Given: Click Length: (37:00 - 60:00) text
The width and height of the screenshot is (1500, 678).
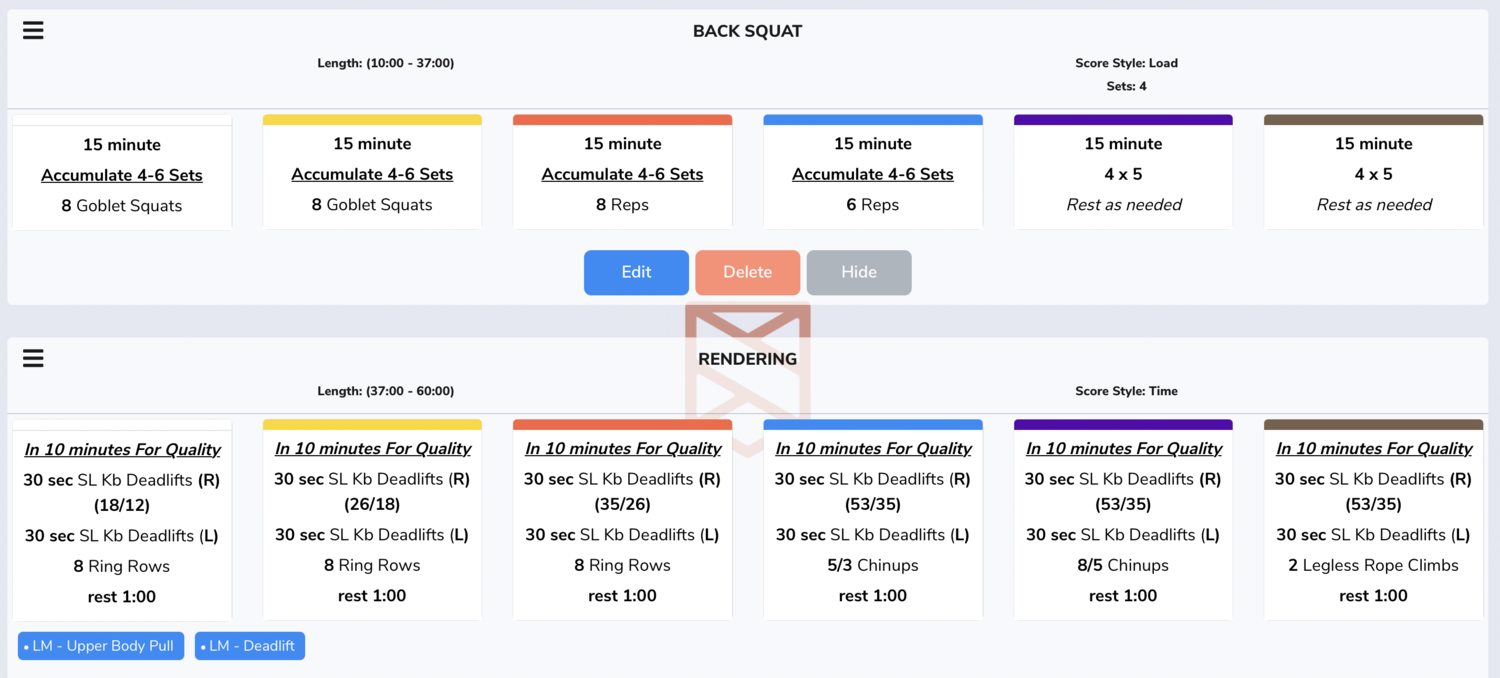Looking at the screenshot, I should click(386, 391).
